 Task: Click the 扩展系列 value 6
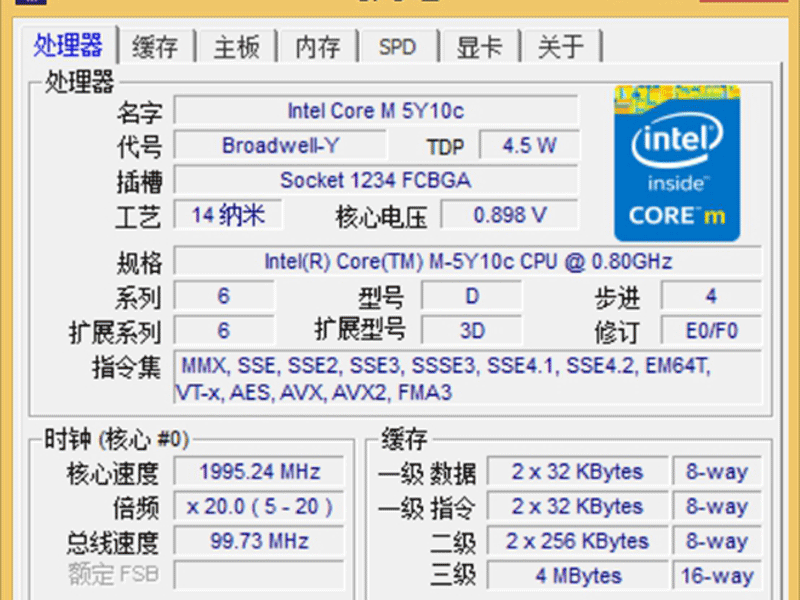[224, 331]
